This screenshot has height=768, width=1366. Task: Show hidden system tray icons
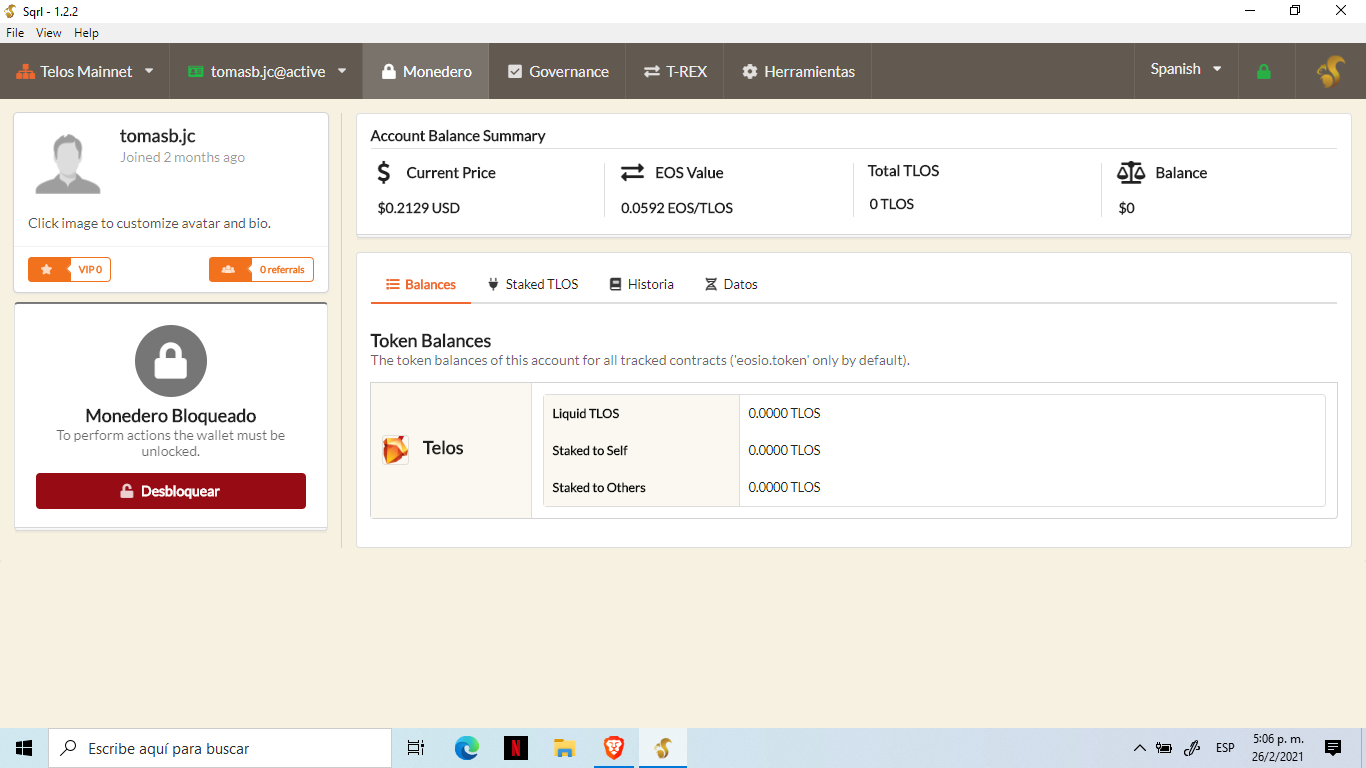tap(1139, 748)
